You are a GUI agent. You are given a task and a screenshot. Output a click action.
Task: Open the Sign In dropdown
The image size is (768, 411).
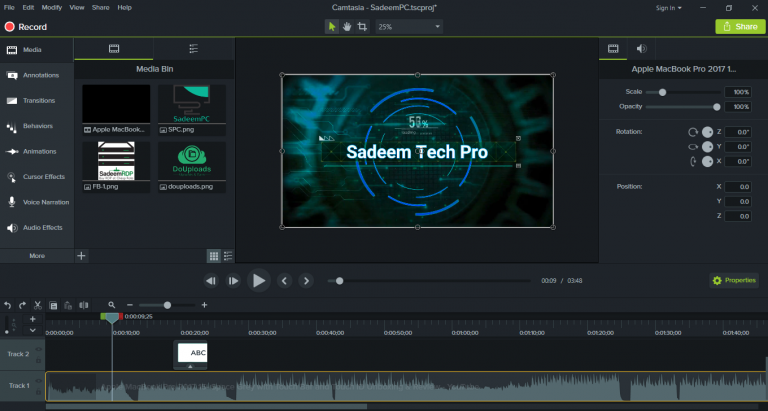tap(669, 8)
